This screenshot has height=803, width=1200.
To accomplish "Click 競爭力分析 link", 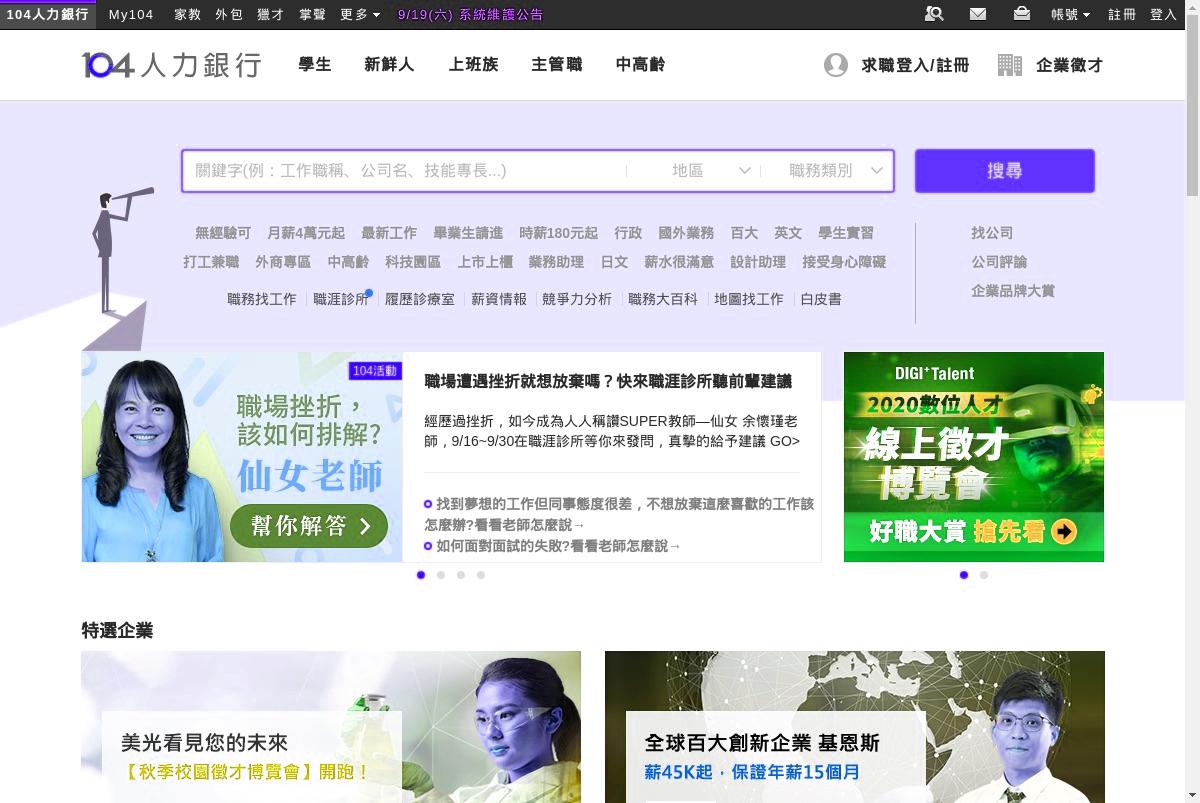I will pos(577,299).
